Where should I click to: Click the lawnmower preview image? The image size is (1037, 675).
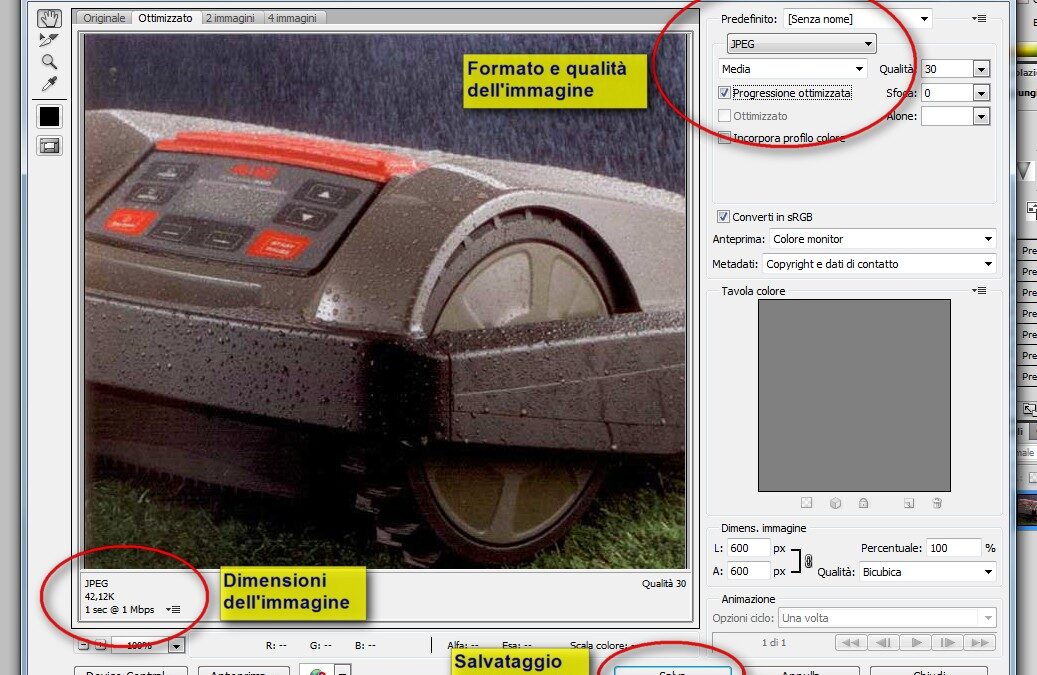click(385, 301)
